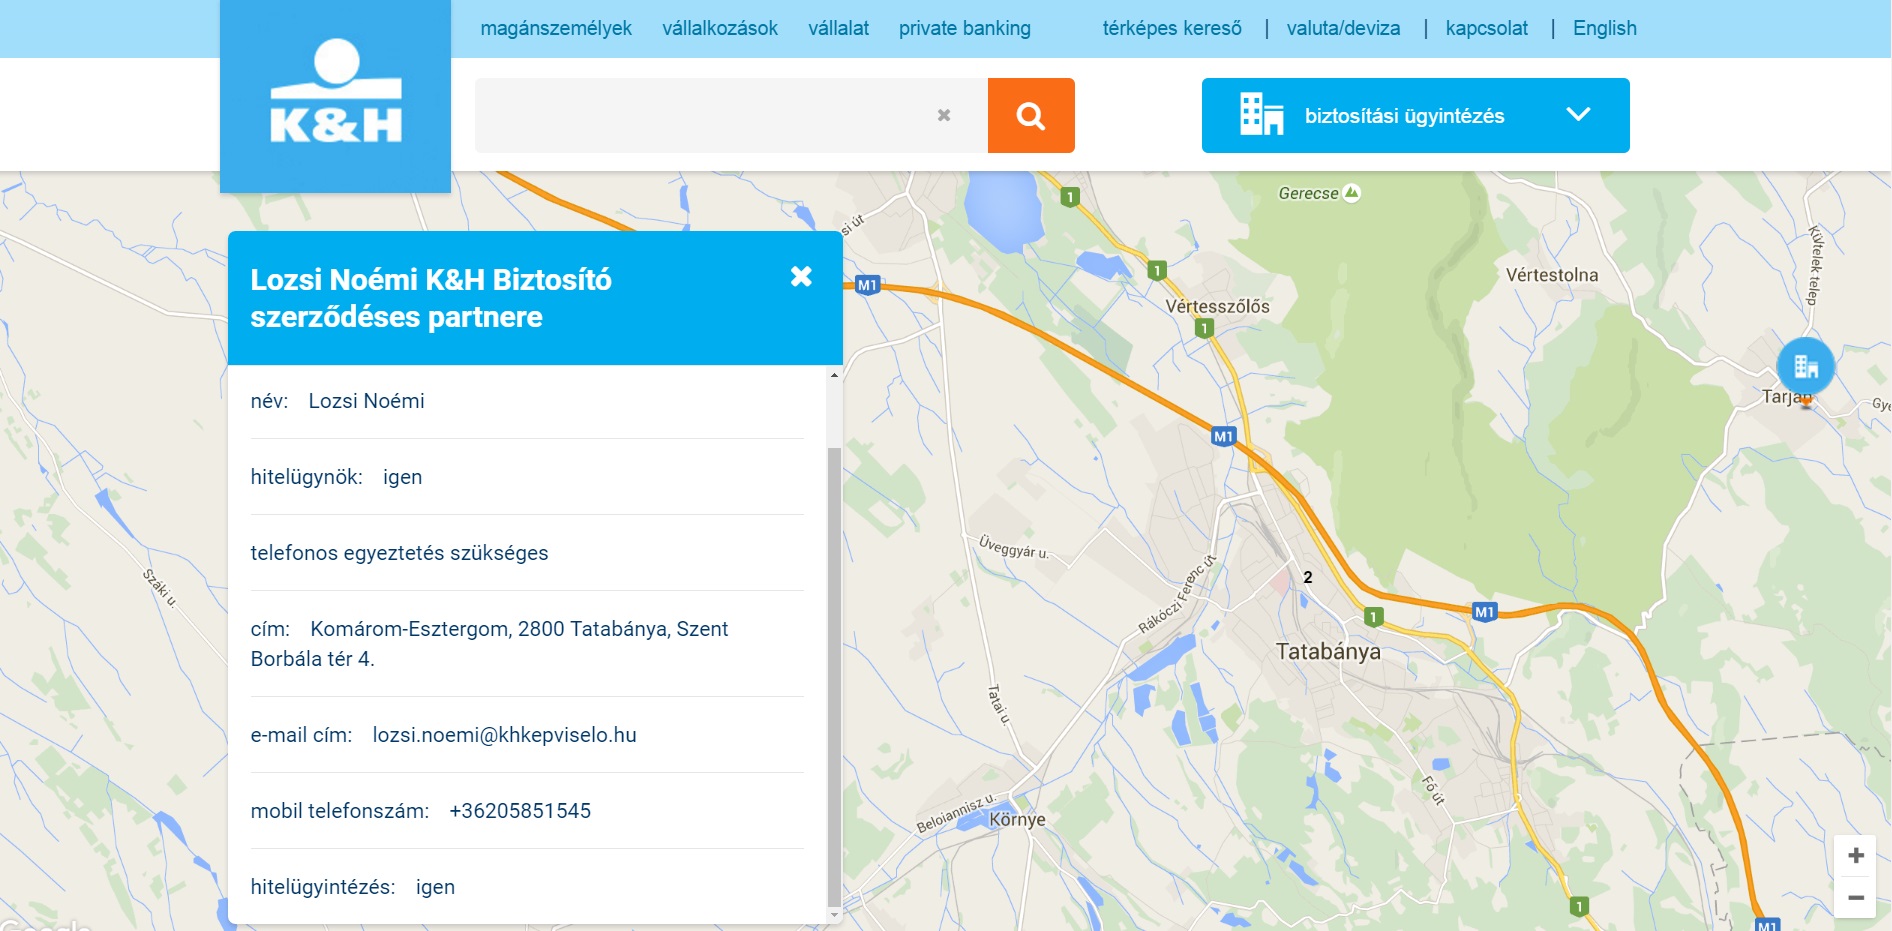Open the private banking menu item
The width and height of the screenshot is (1892, 931).
point(965,28)
